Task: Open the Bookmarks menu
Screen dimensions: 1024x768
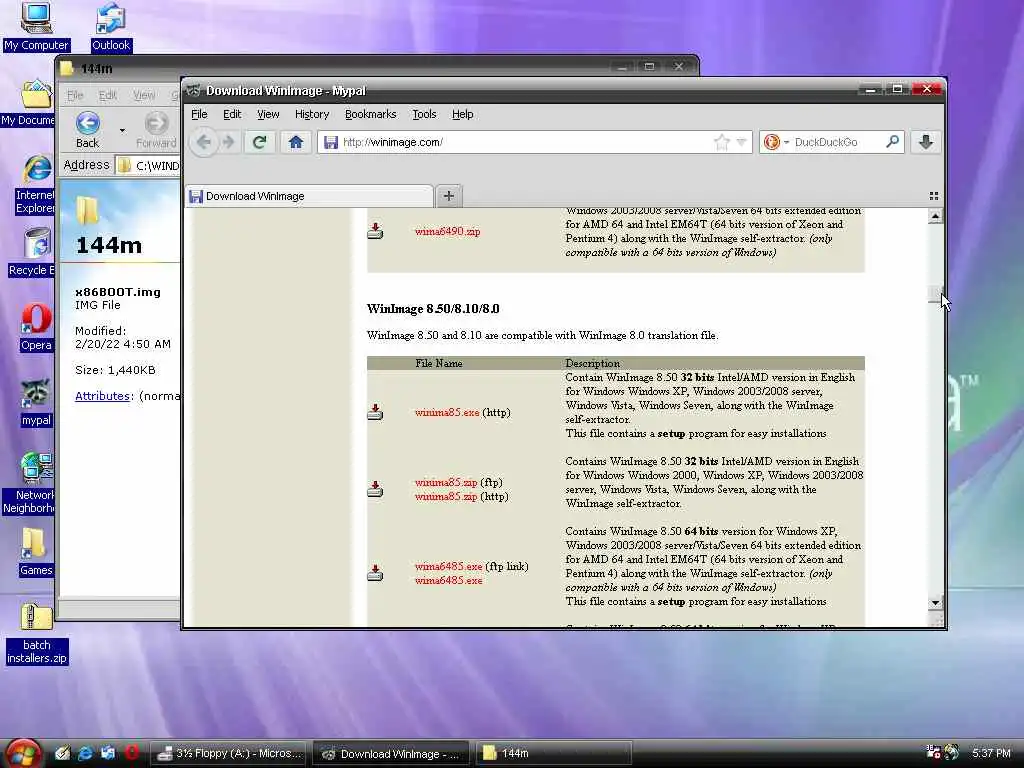Action: click(x=370, y=114)
